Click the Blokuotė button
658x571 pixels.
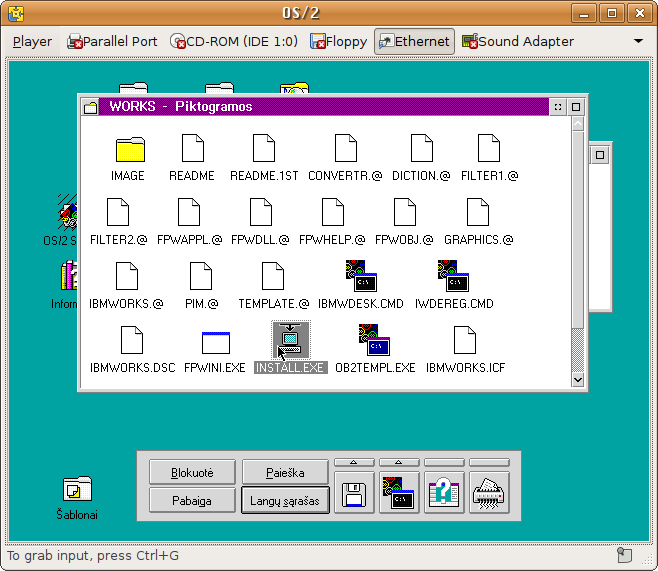click(x=192, y=472)
